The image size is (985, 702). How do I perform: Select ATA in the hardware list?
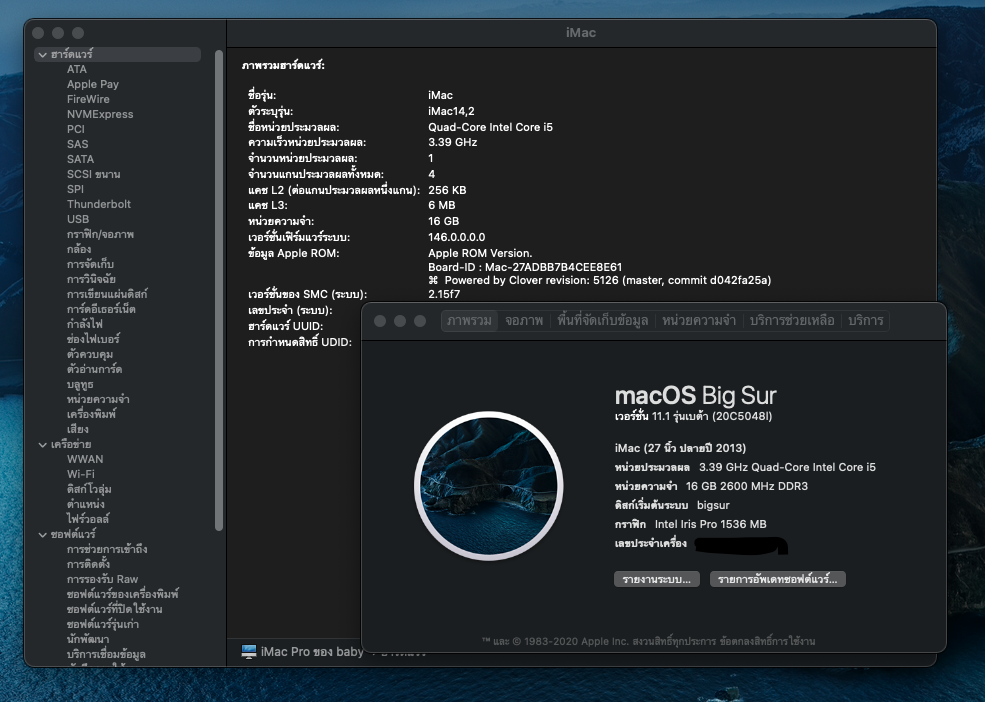[77, 69]
